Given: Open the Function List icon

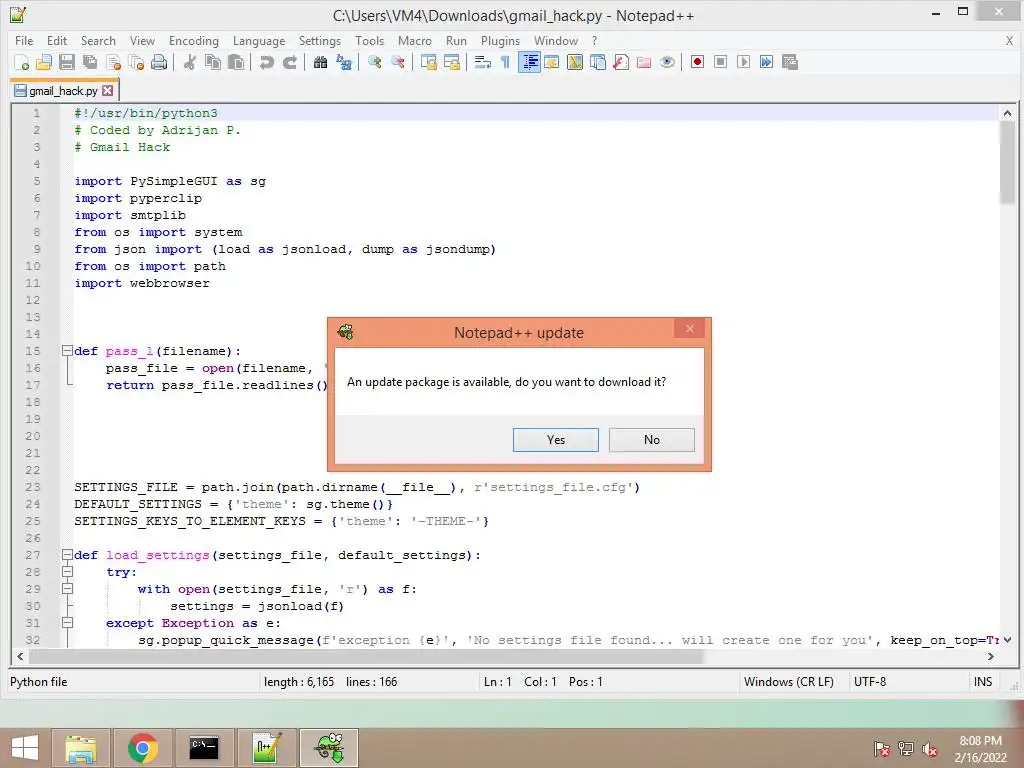Looking at the screenshot, I should point(621,62).
